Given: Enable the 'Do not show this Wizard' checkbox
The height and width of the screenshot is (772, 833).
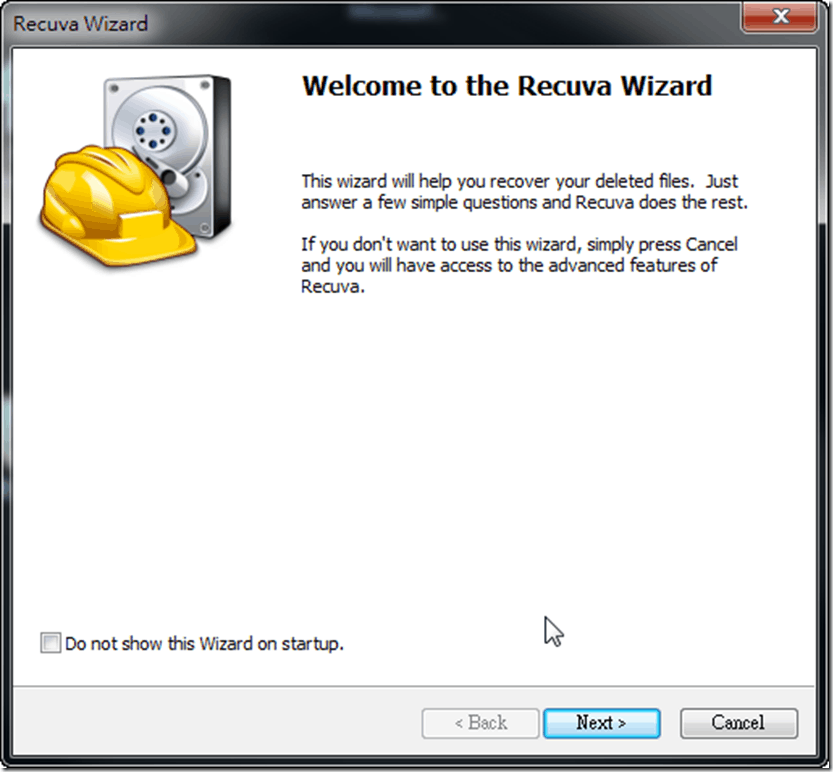Looking at the screenshot, I should [x=51, y=643].
